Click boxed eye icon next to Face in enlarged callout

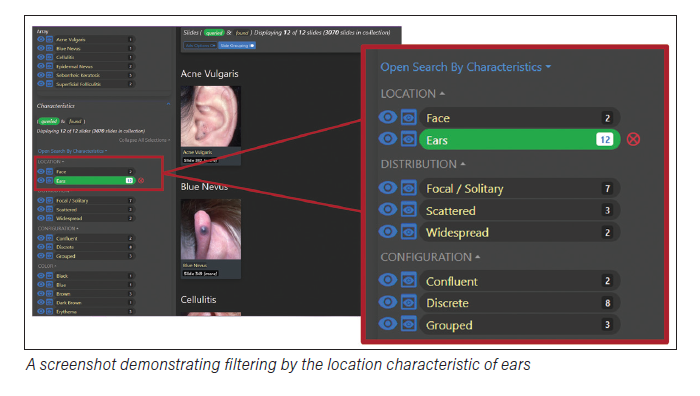point(408,117)
